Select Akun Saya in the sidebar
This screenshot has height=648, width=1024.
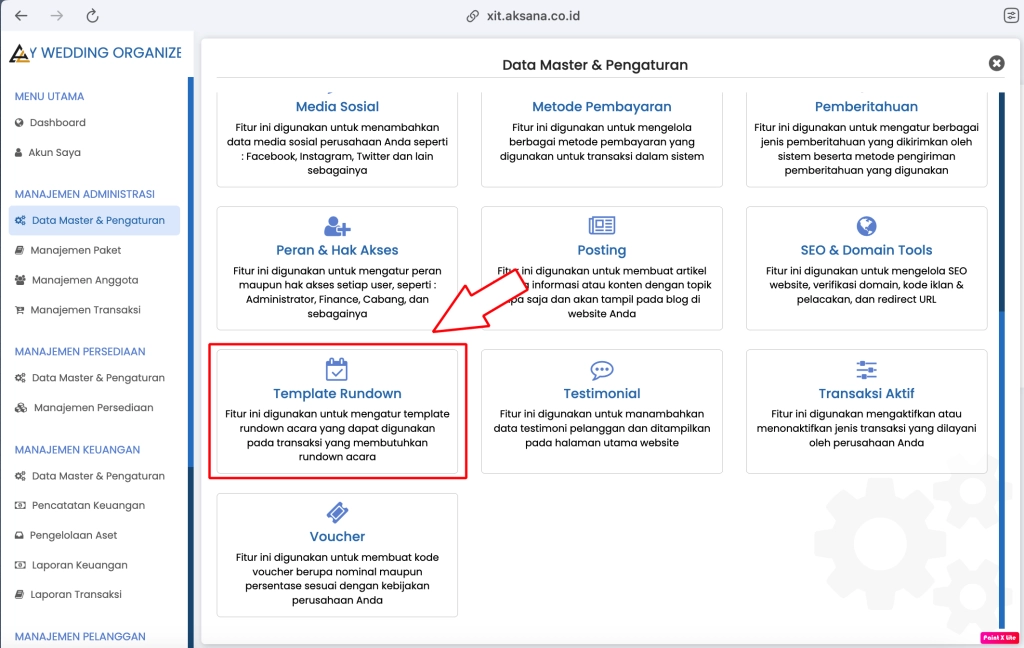coord(54,153)
